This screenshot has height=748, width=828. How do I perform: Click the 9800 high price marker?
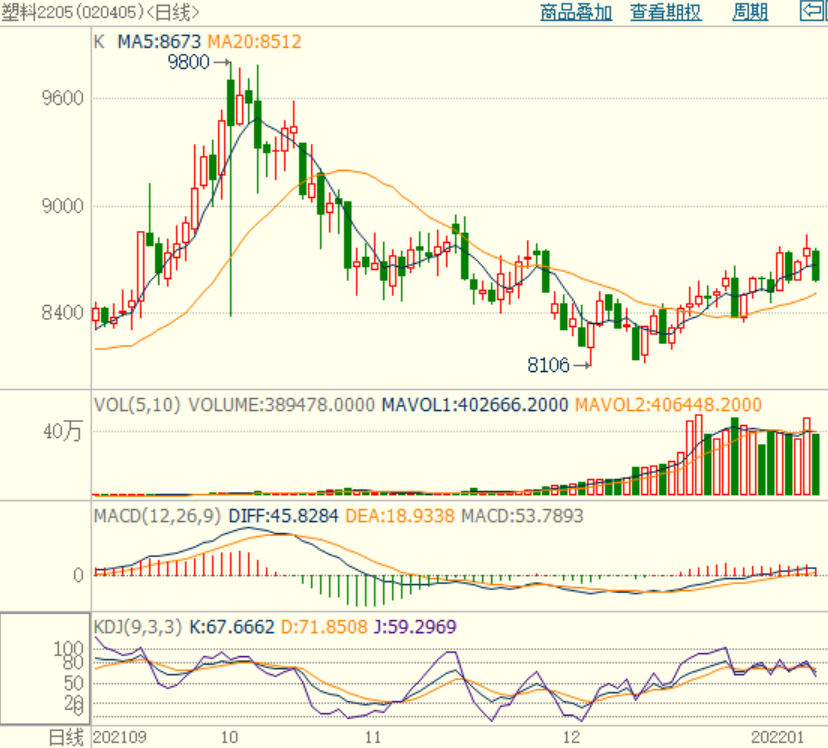point(189,63)
